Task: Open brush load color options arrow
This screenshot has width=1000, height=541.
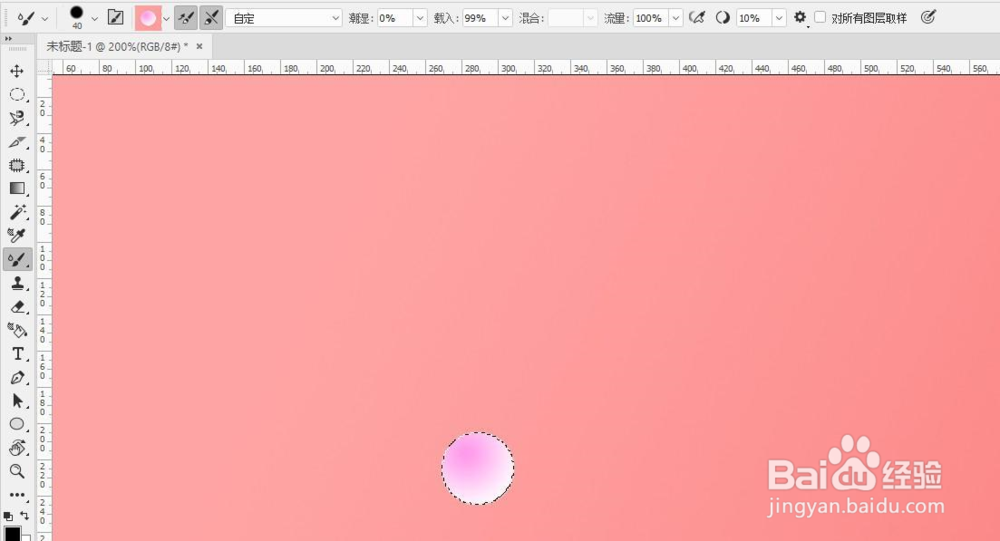Action: pyautogui.click(x=166, y=19)
